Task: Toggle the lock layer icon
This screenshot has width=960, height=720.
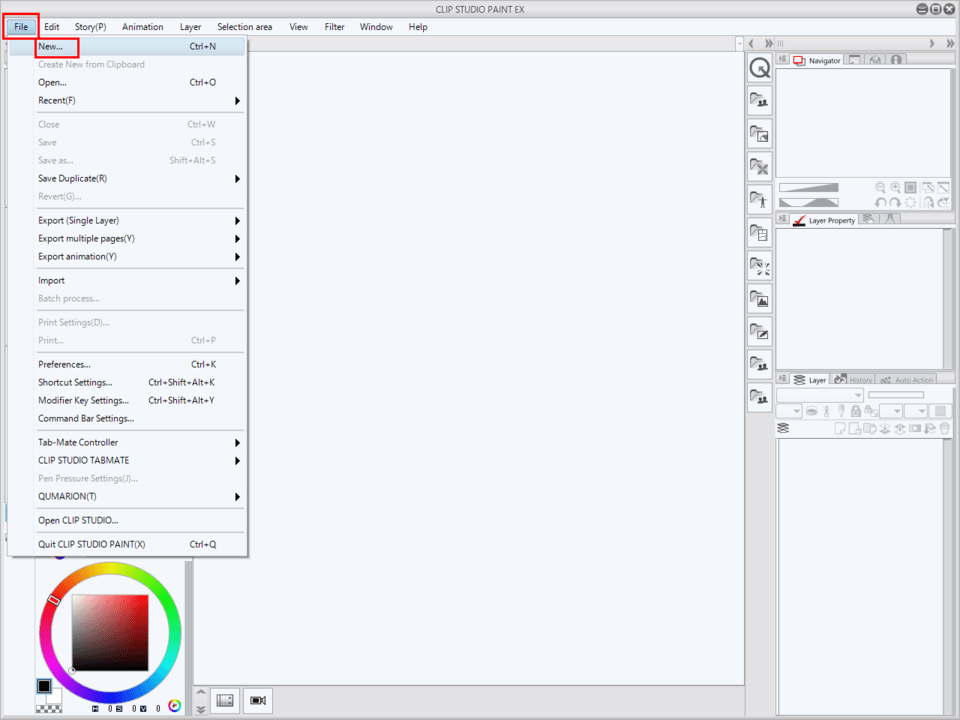Action: 856,411
